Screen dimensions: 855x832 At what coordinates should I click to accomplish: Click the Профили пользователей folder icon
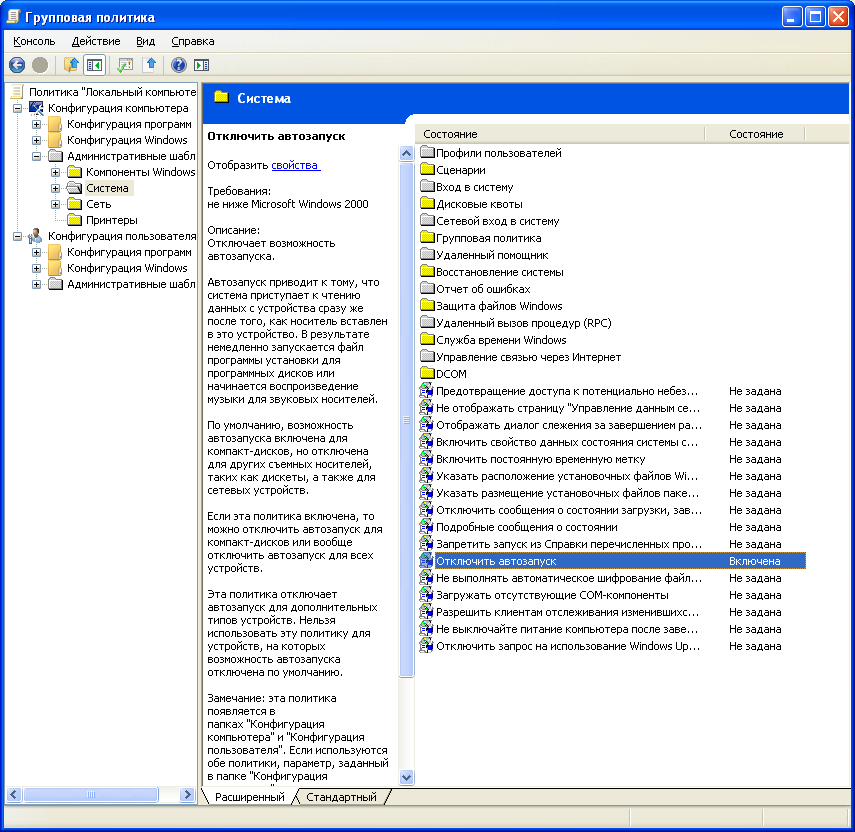(427, 153)
